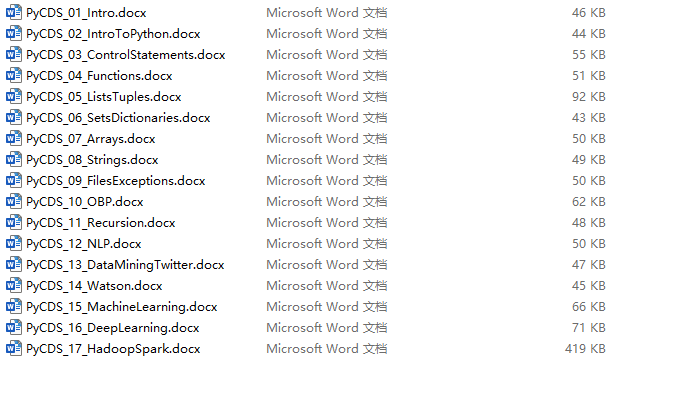
Task: Click the Word icon beside PyCDS_13_DataMiningTwitter.docx
Action: click(13, 264)
